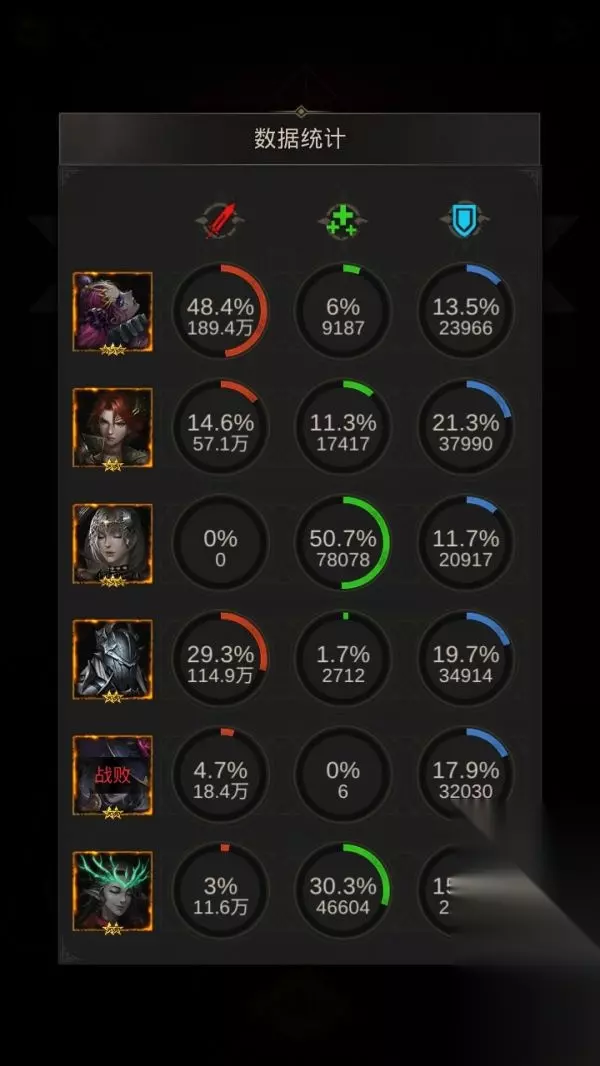The width and height of the screenshot is (600, 1066).
Task: Click the red sword damage column icon
Action: [x=220, y=222]
